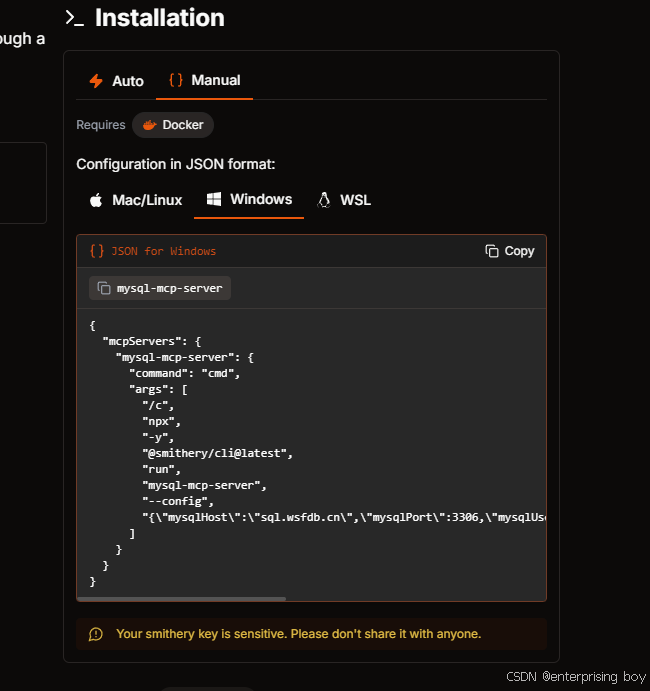Click the warning icon beside smithery key notice
This screenshot has width=650, height=691.
pos(96,634)
